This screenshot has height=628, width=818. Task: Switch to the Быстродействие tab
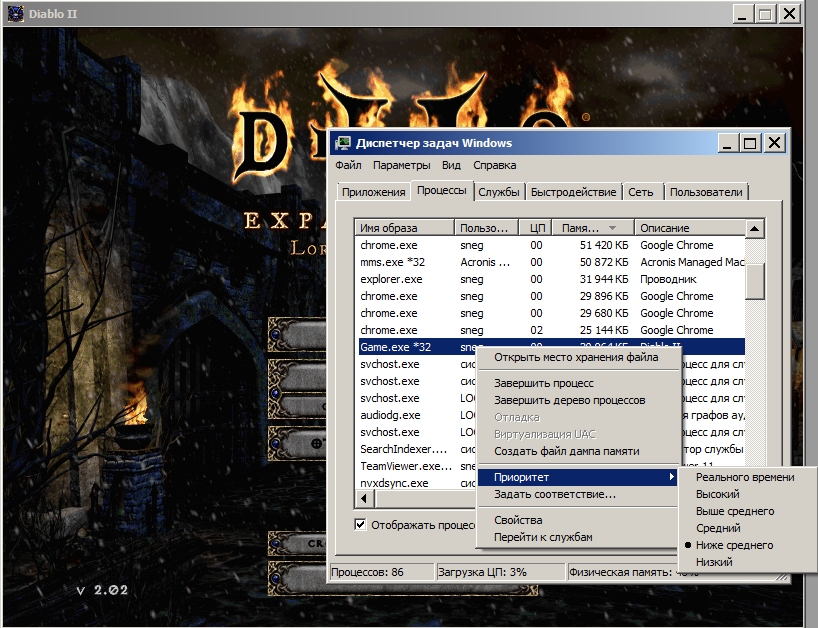(573, 192)
